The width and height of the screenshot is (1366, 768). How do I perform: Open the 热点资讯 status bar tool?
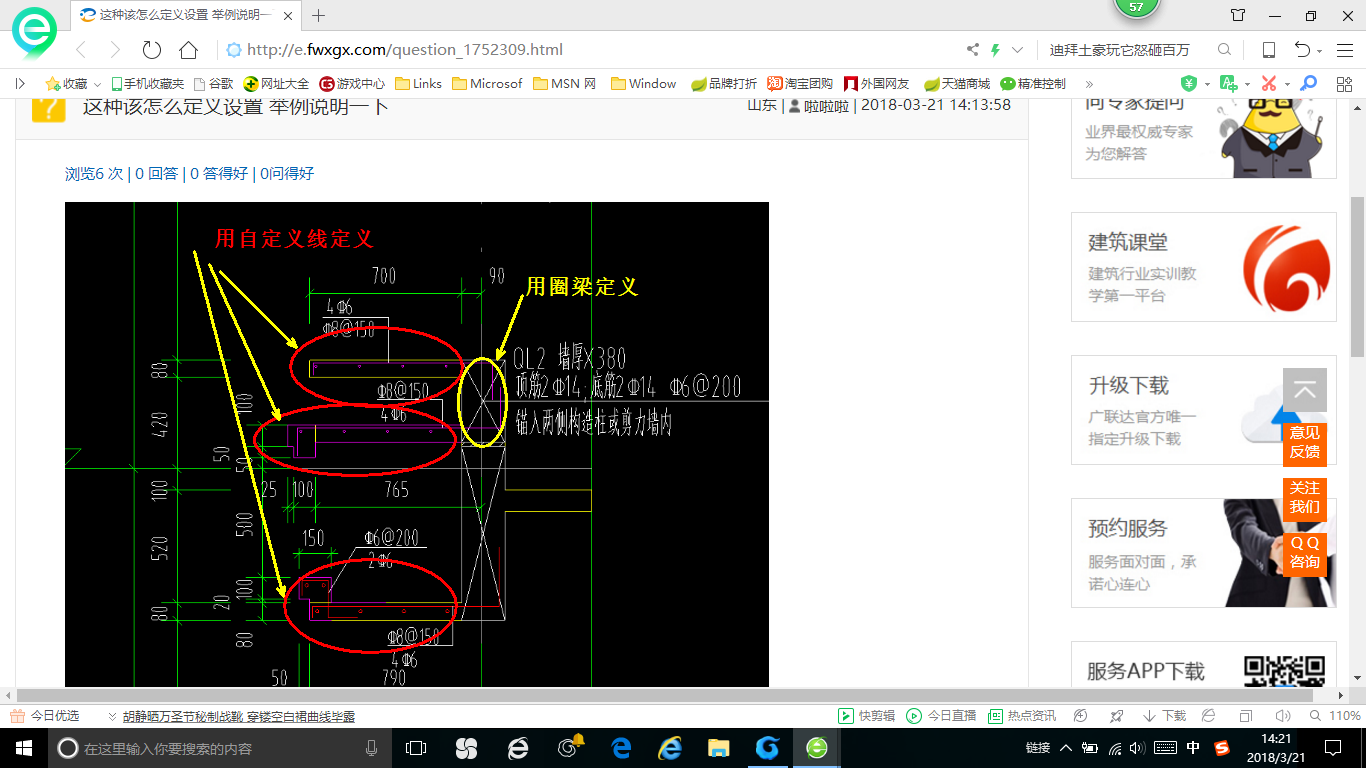[1021, 716]
